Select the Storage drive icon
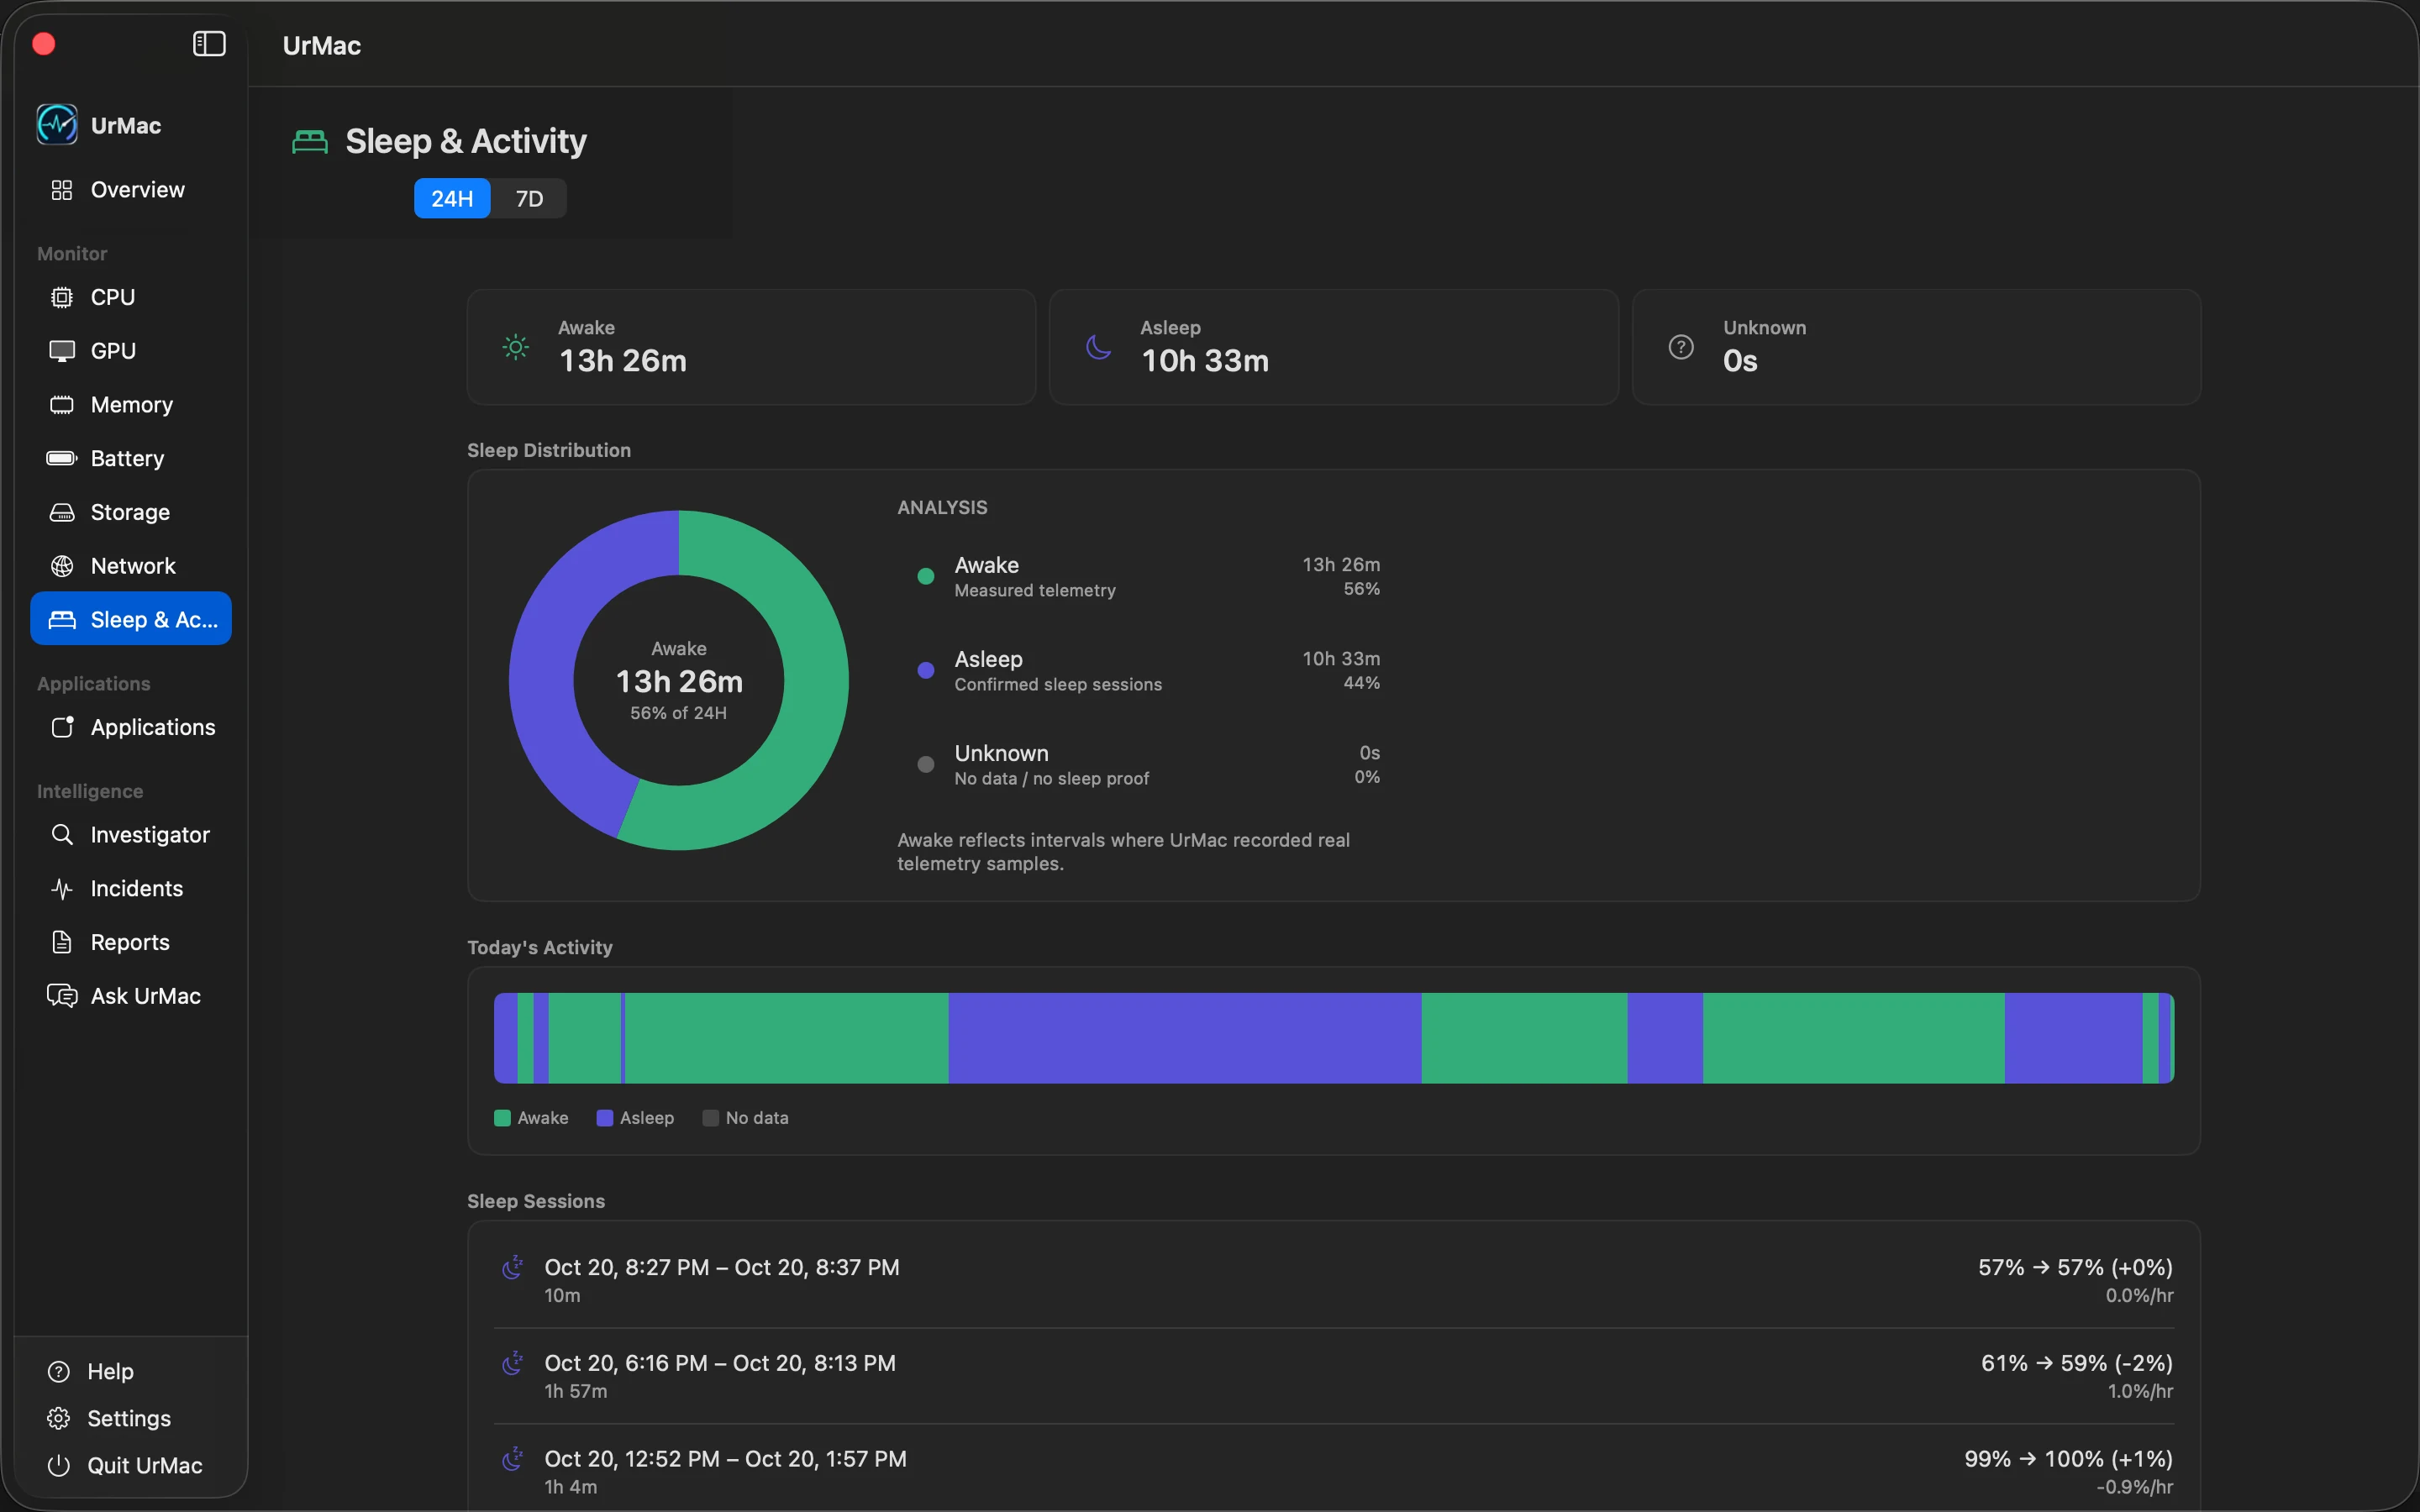 (x=62, y=512)
